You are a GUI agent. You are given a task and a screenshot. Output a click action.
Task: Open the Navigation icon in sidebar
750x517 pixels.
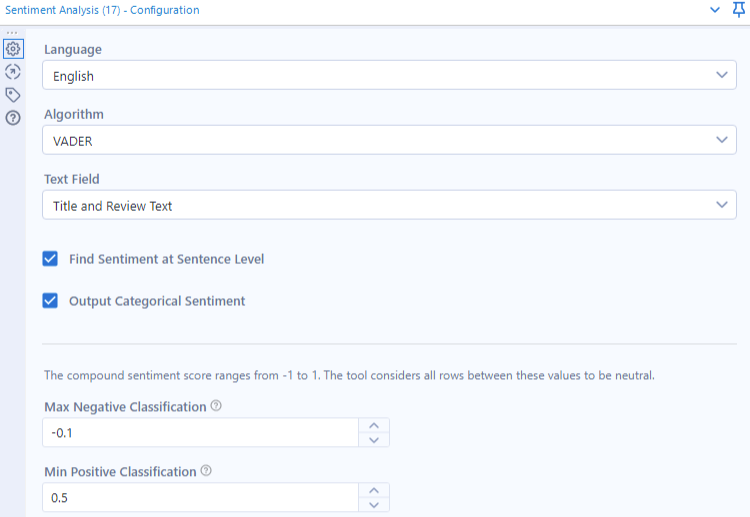pyautogui.click(x=13, y=72)
